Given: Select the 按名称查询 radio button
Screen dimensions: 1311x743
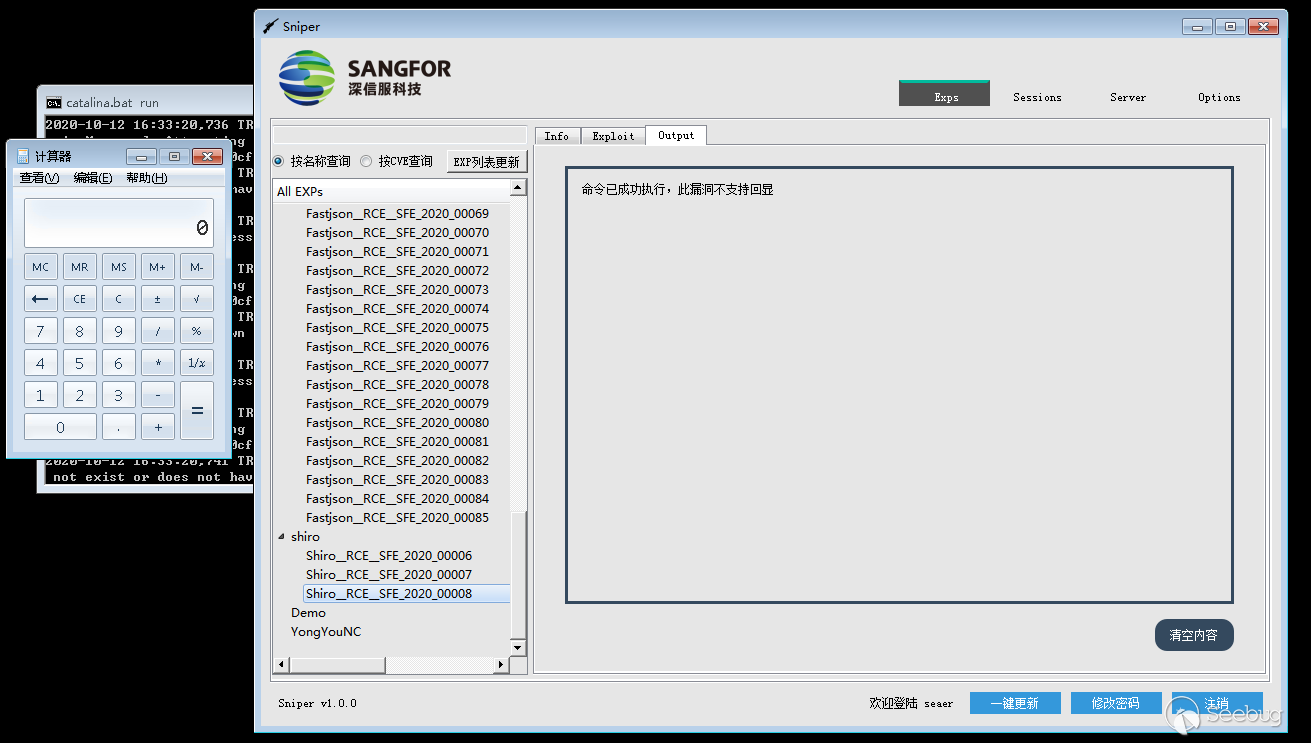Looking at the screenshot, I should click(x=278, y=161).
